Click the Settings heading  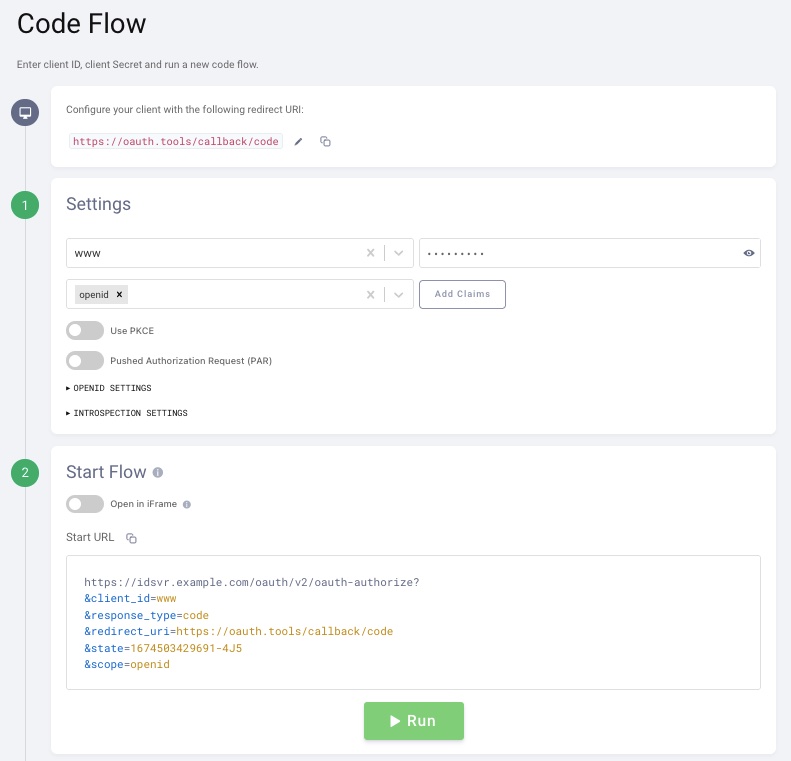98,204
